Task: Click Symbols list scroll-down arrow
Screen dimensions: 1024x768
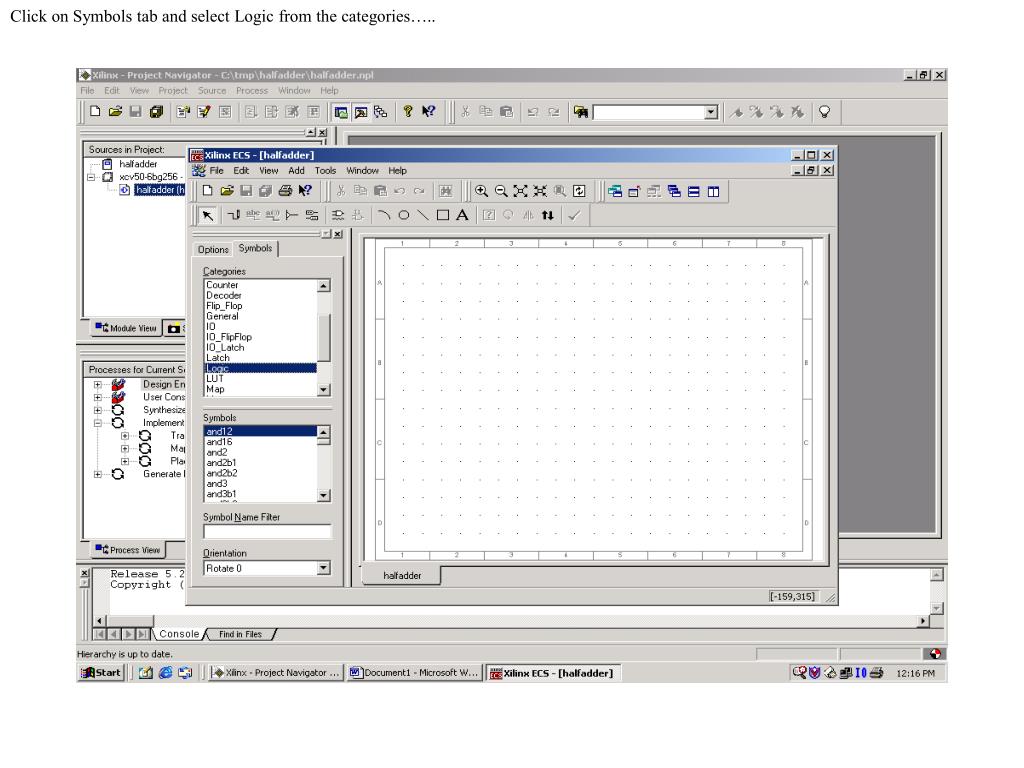Action: [324, 496]
